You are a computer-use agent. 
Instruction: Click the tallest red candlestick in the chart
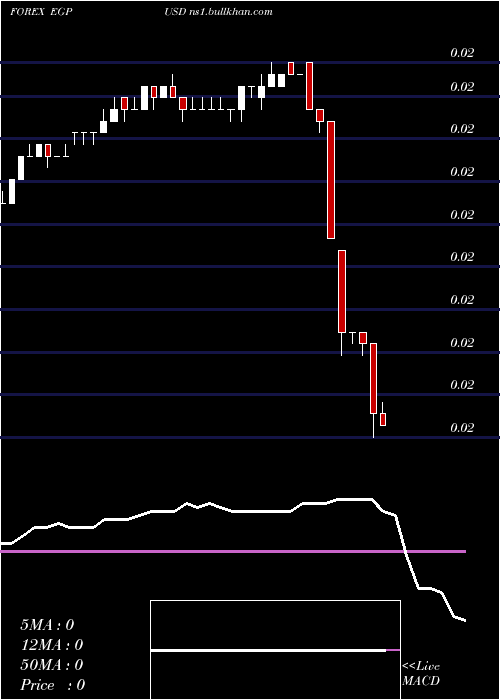[331, 180]
